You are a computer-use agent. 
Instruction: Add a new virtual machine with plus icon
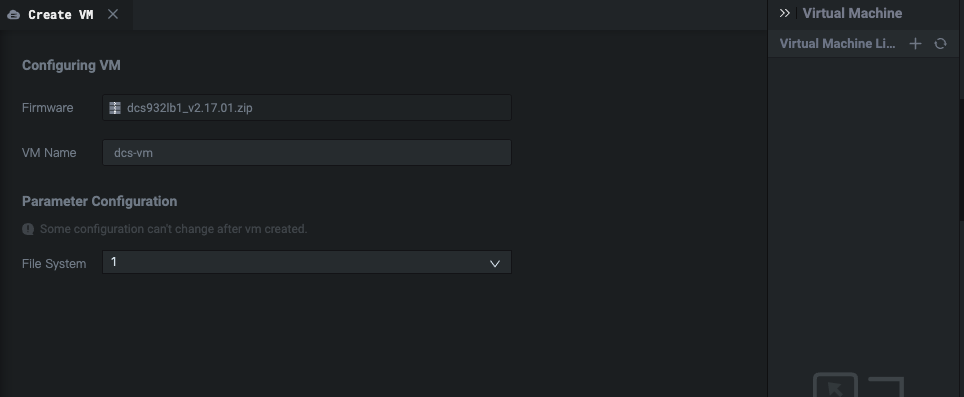click(915, 44)
